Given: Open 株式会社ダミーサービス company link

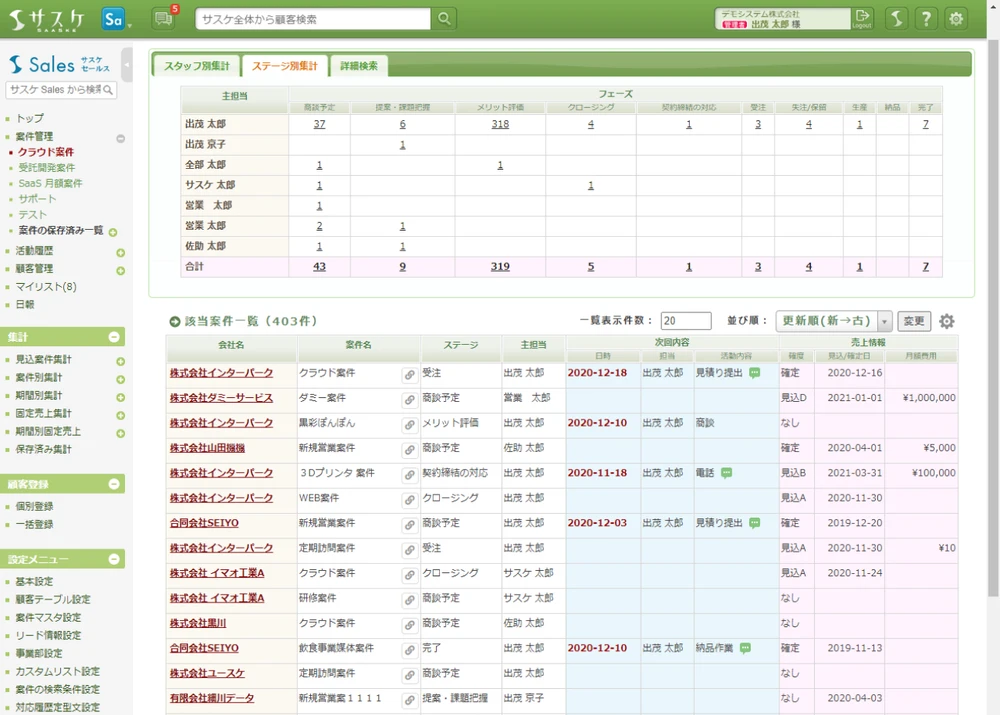Looking at the screenshot, I should tap(221, 398).
